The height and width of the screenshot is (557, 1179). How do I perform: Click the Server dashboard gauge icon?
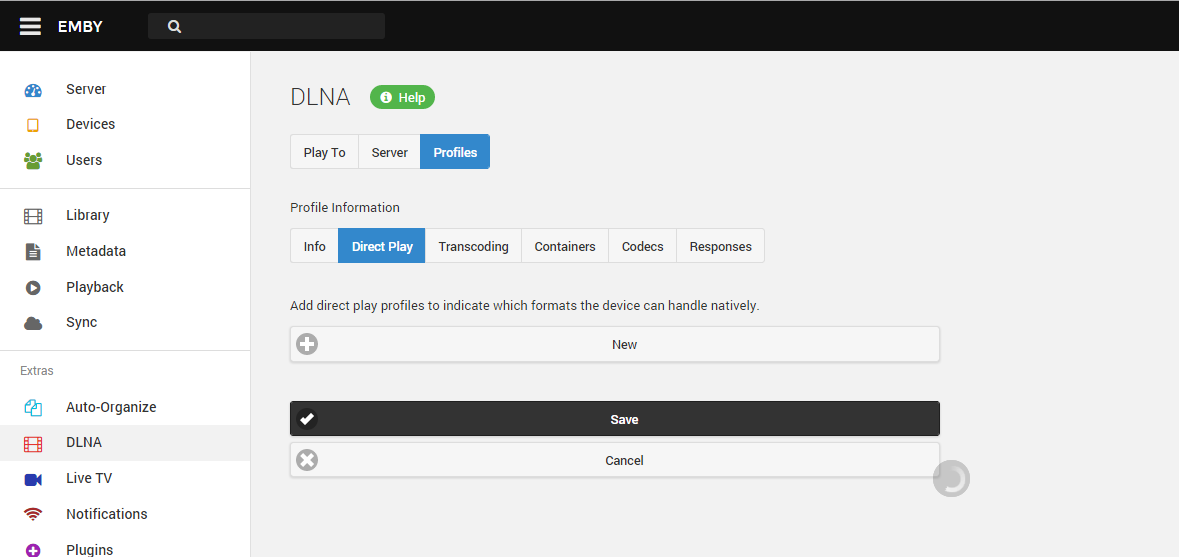click(x=33, y=90)
